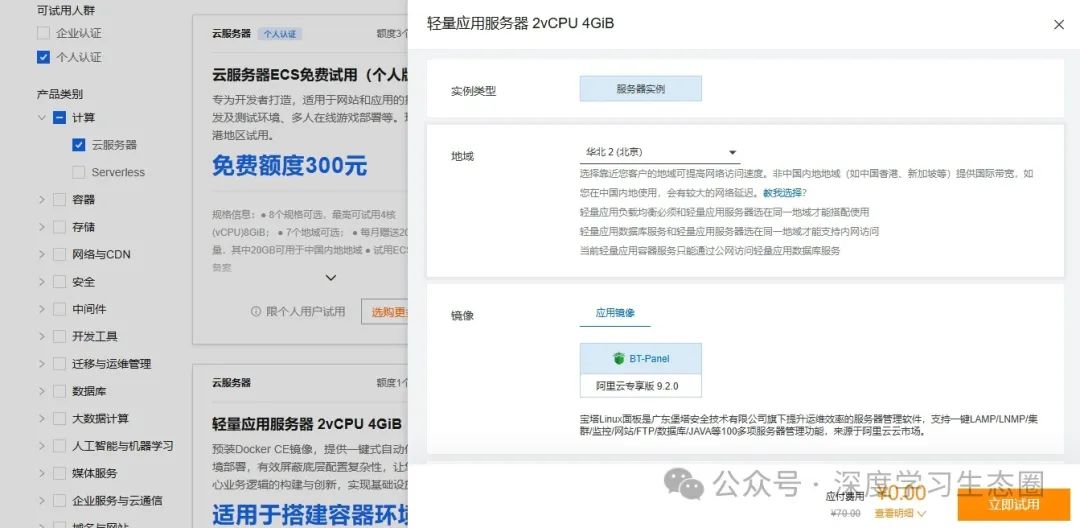
Task: Check the 网络与CDN checkbox
Action: click(x=59, y=255)
